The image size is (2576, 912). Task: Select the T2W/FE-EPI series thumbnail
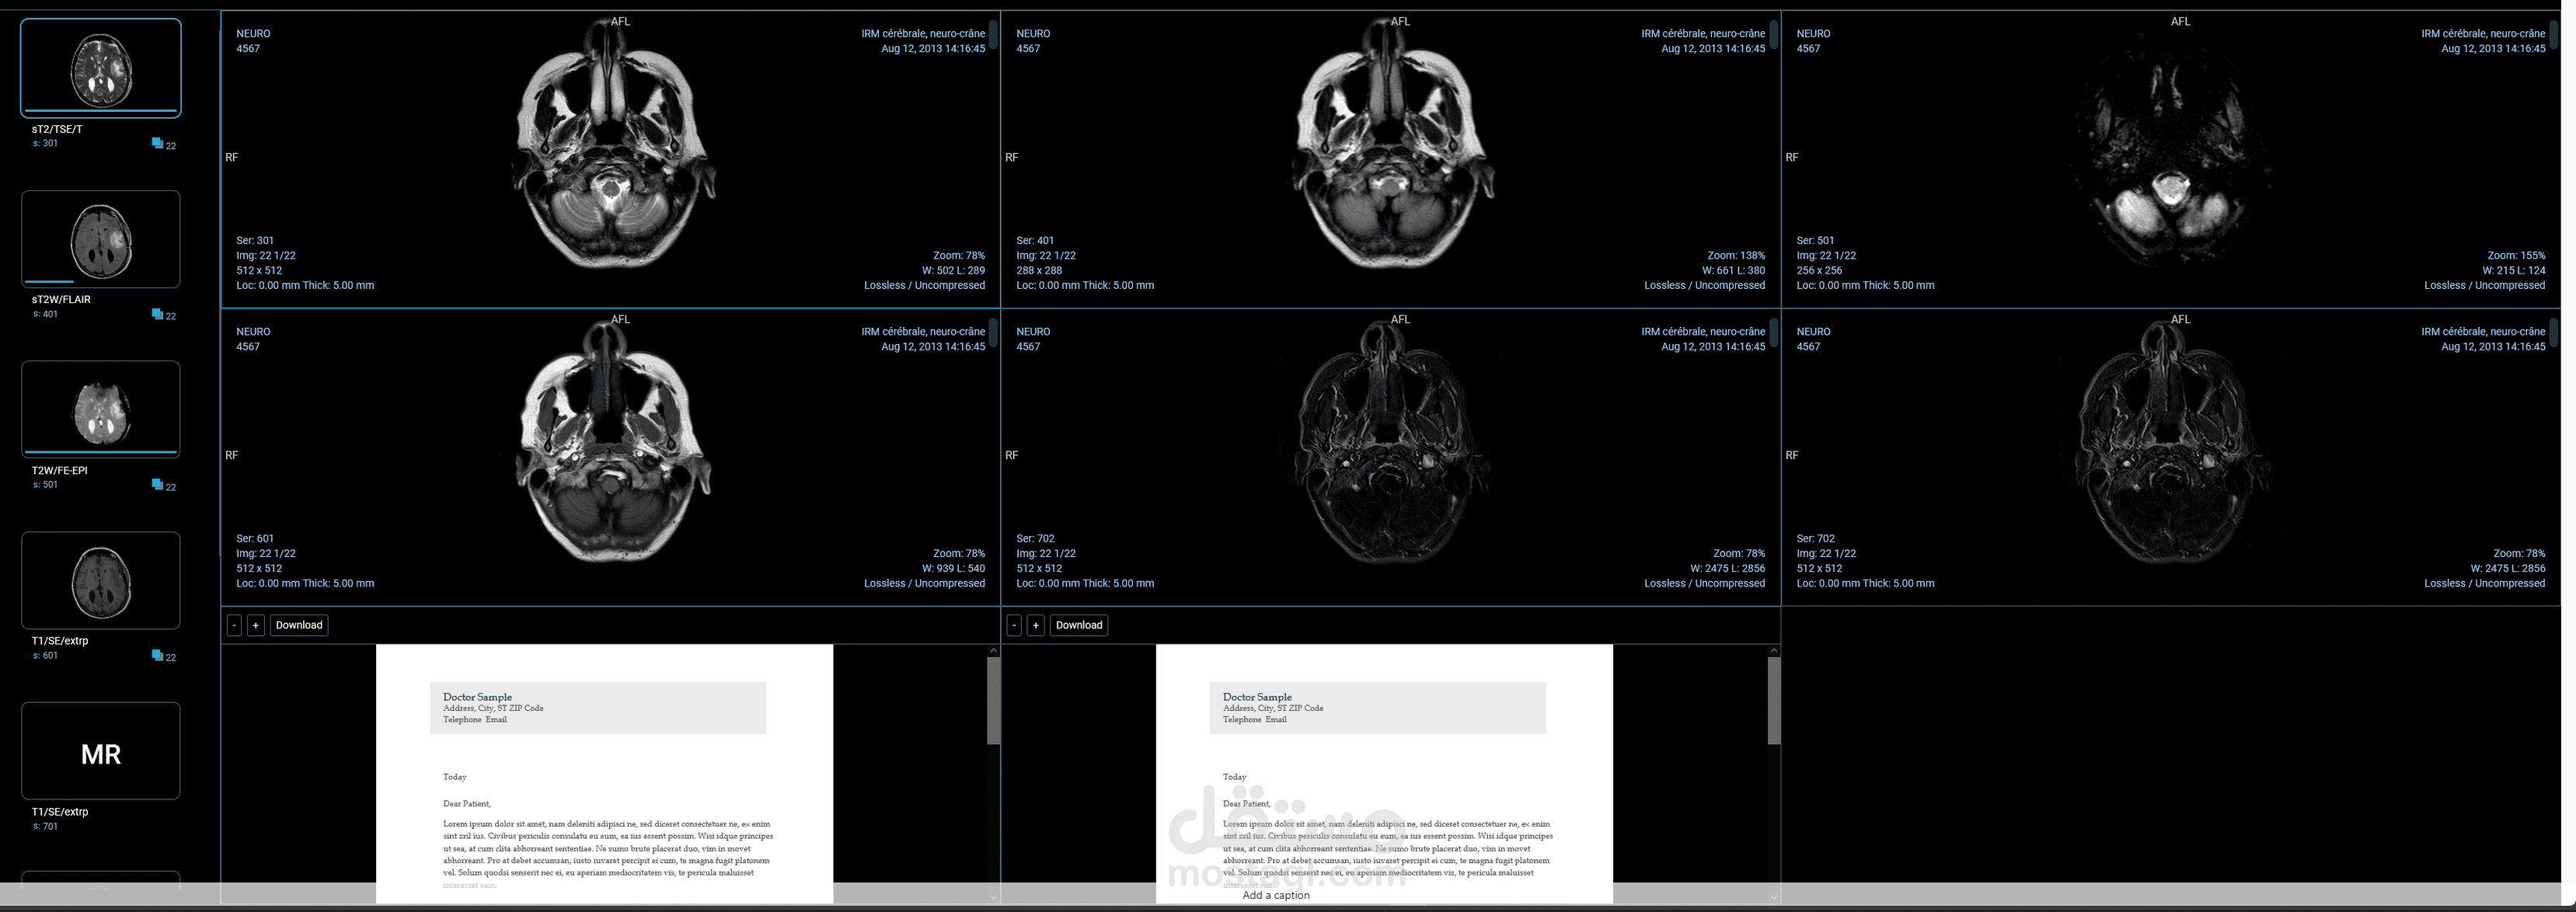click(x=101, y=409)
